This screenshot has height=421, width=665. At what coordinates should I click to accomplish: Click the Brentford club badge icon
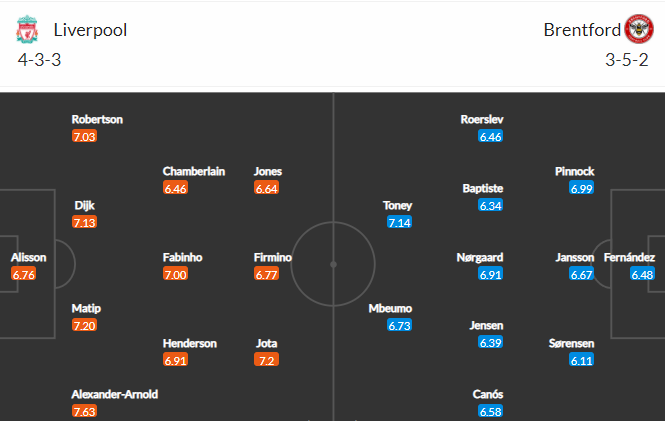639,29
